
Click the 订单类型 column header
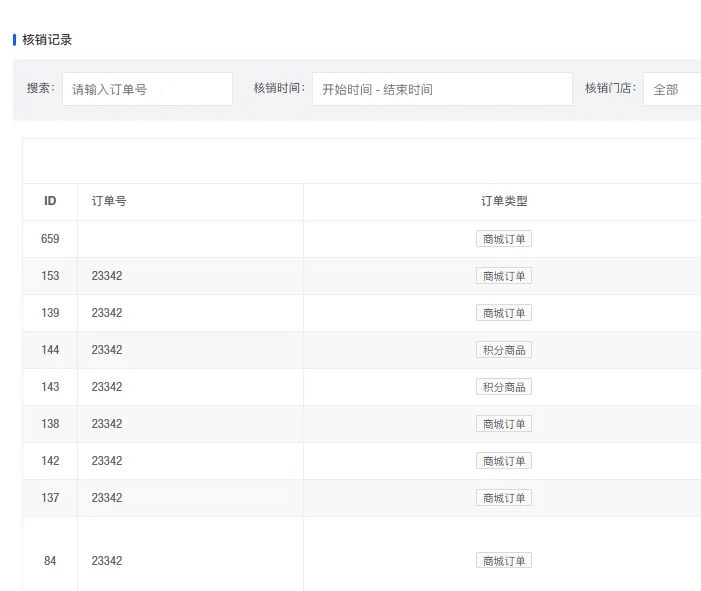coord(503,201)
